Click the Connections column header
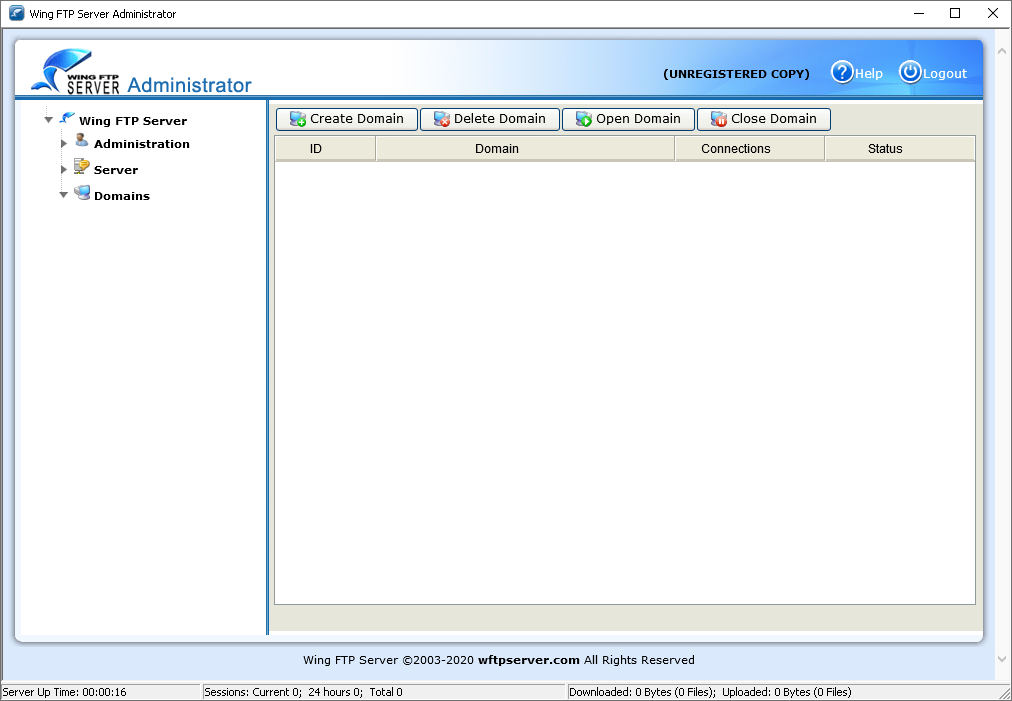This screenshot has width=1012, height=701. coord(749,148)
